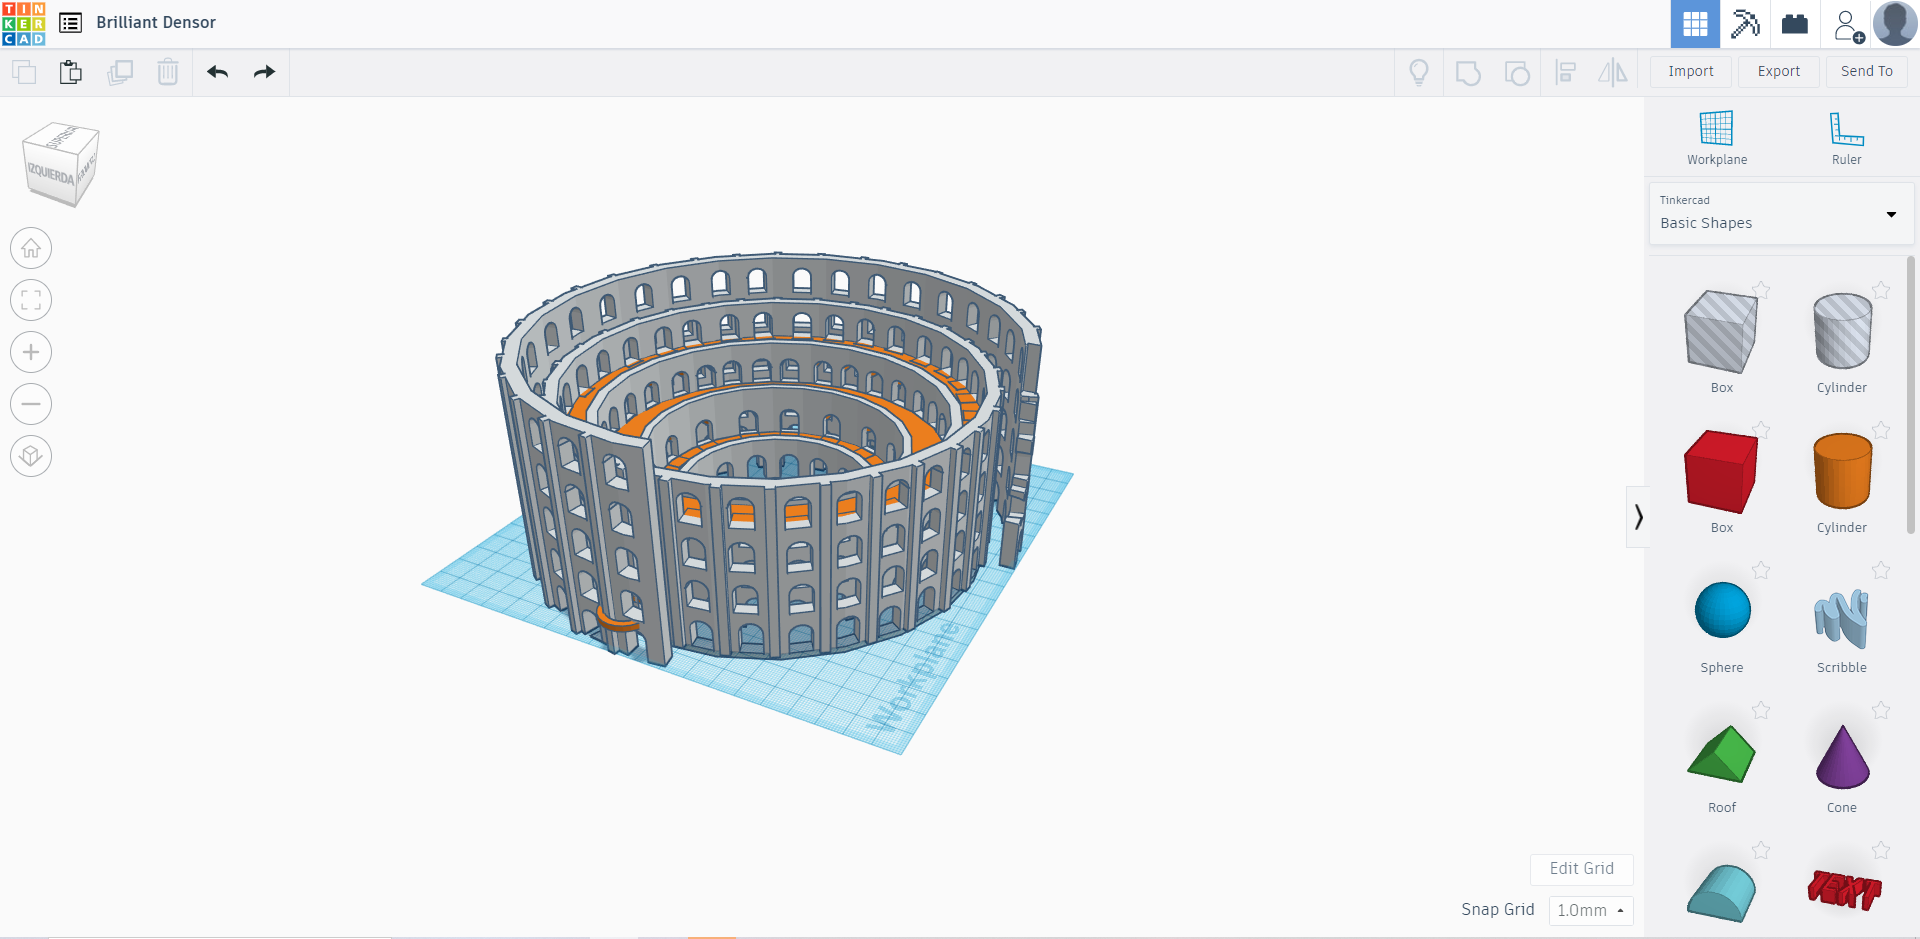
Task: Redo the last action
Action: pyautogui.click(x=264, y=72)
